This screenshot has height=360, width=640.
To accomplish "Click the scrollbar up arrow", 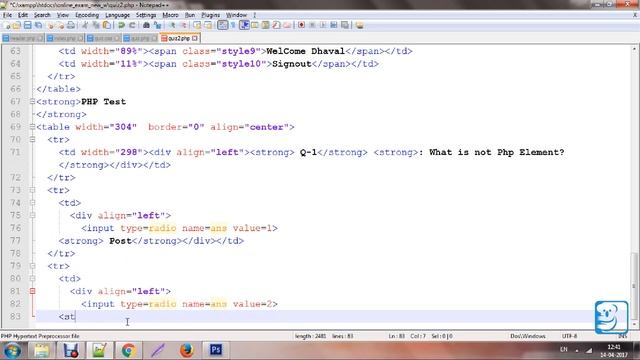I will (635, 49).
